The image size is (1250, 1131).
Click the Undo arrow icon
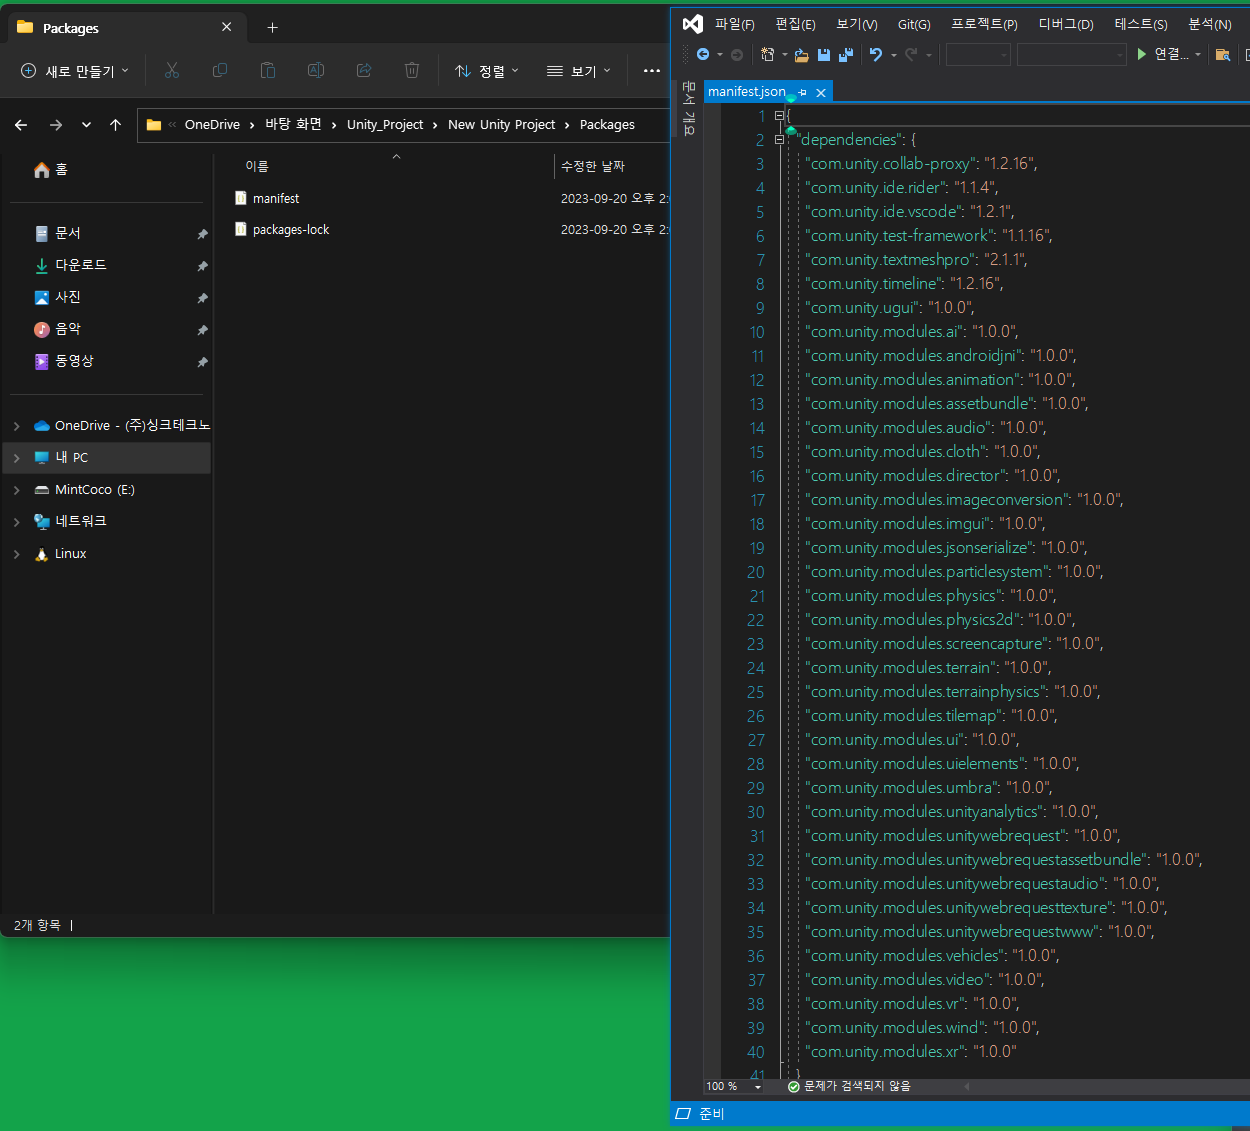pos(876,54)
